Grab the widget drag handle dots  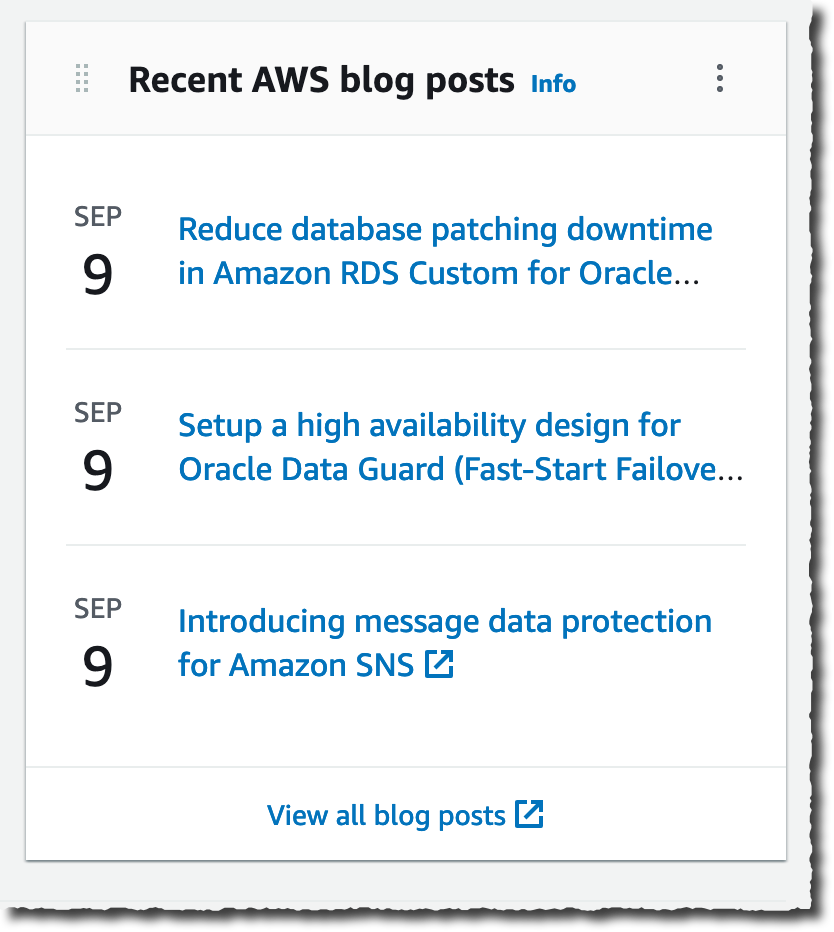point(83,79)
